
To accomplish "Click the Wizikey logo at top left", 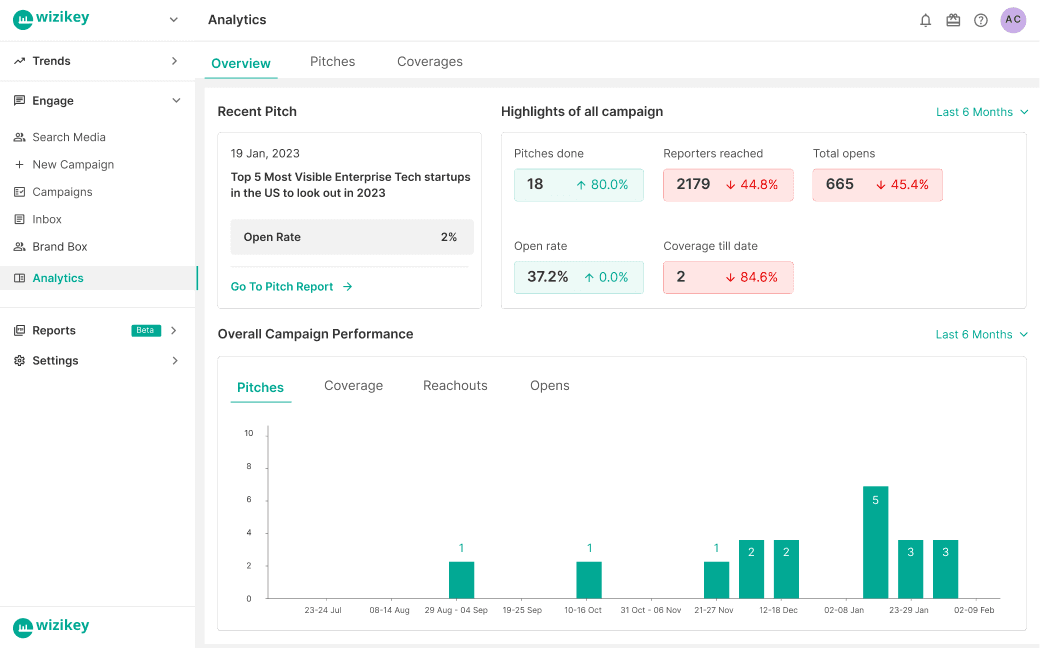I will click(x=51, y=19).
